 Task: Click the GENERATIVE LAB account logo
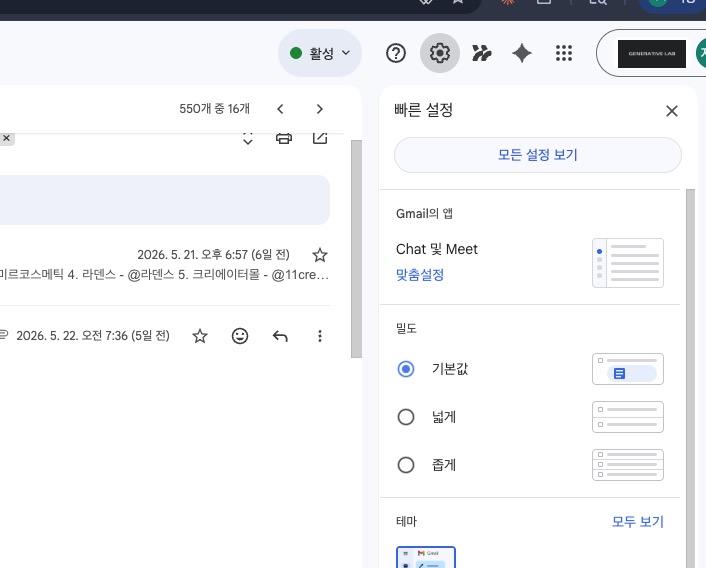pyautogui.click(x=652, y=54)
